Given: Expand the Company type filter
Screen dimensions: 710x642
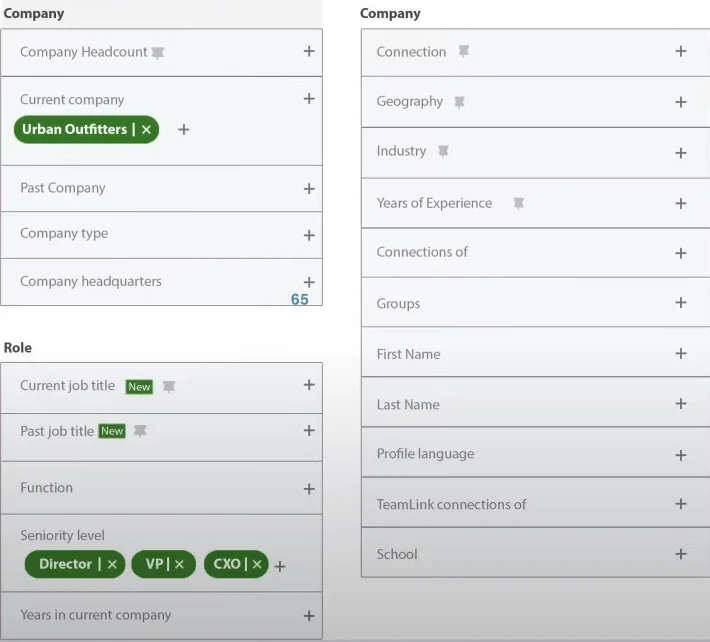Looking at the screenshot, I should [x=309, y=235].
